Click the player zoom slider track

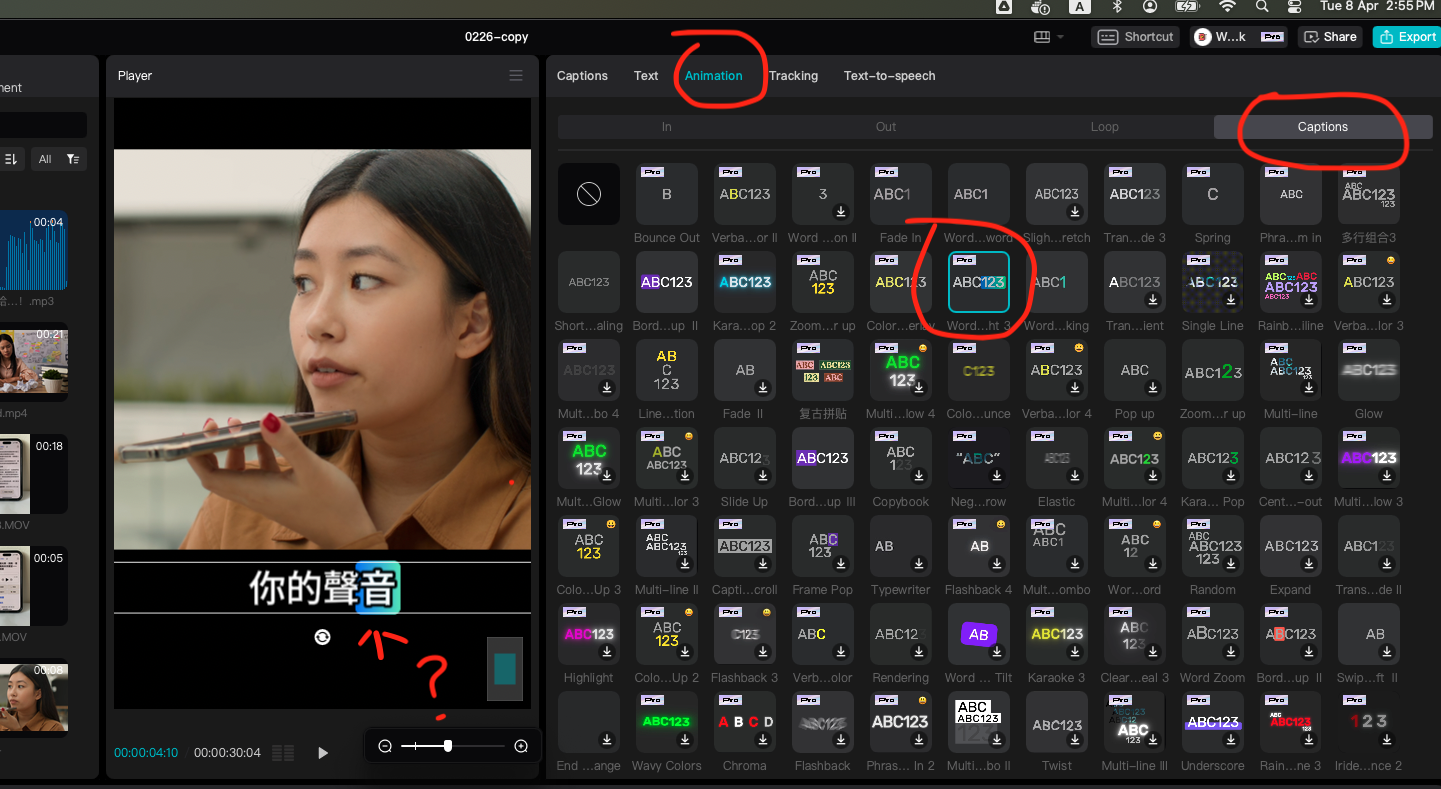(x=453, y=746)
